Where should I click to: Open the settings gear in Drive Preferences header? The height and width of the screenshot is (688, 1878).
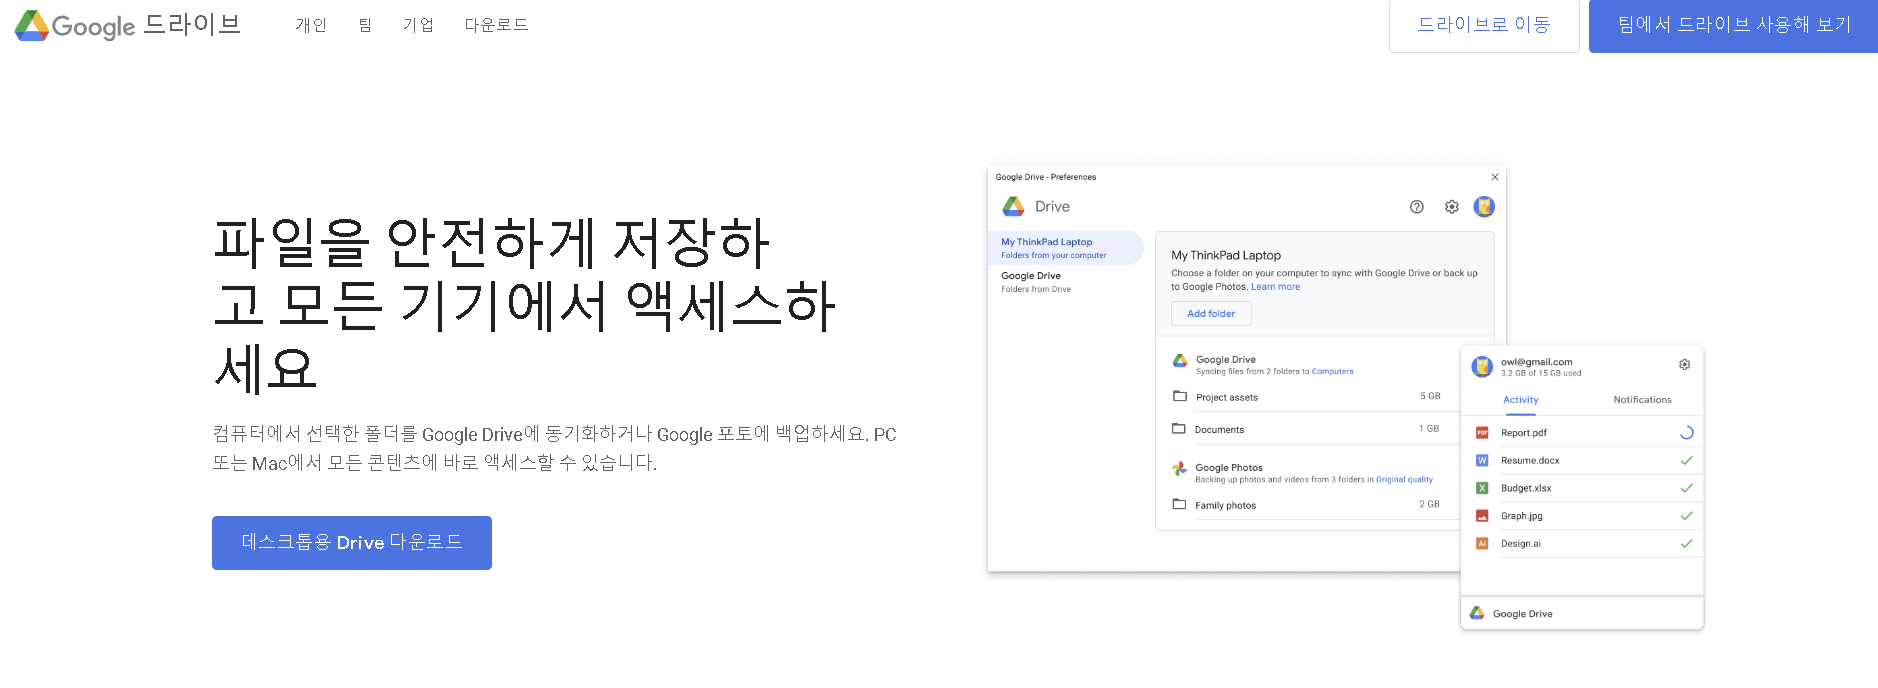pos(1451,207)
